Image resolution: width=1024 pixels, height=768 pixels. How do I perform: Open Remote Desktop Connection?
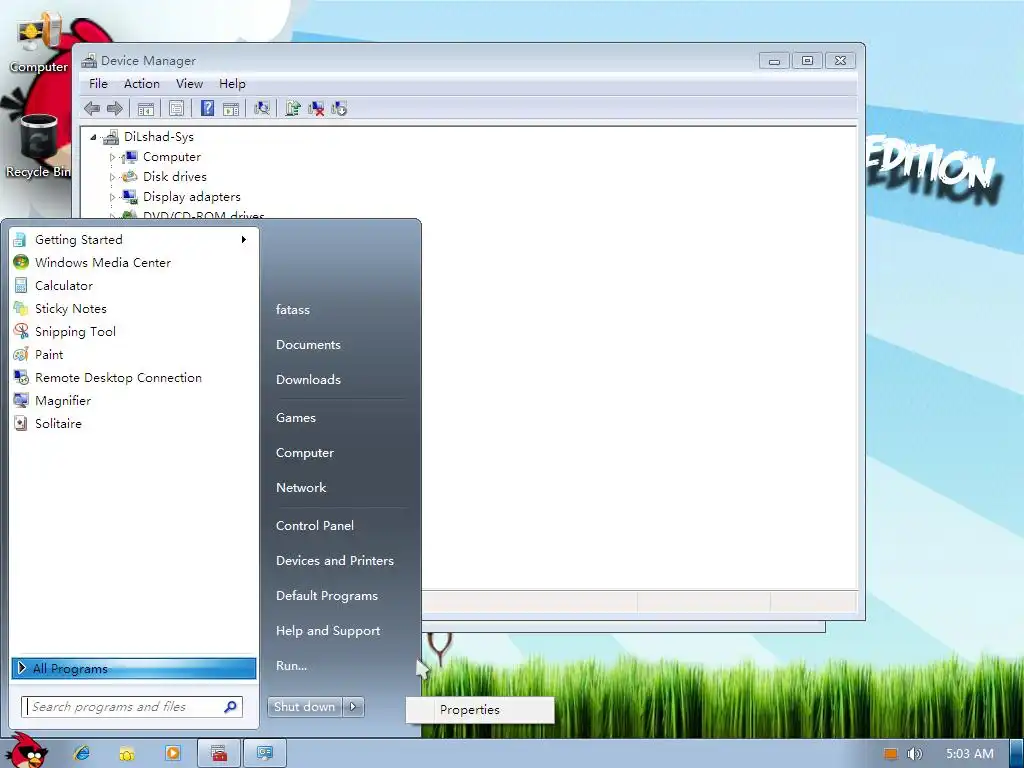133,377
